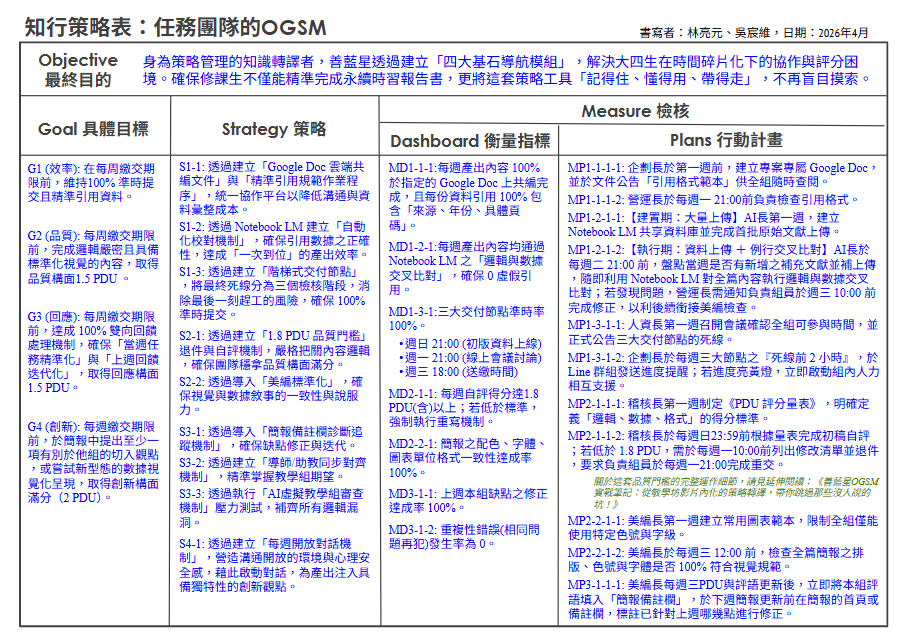Click the Dashboard 衡量指標 column header
This screenshot has height=636, width=907.
click(x=469, y=141)
